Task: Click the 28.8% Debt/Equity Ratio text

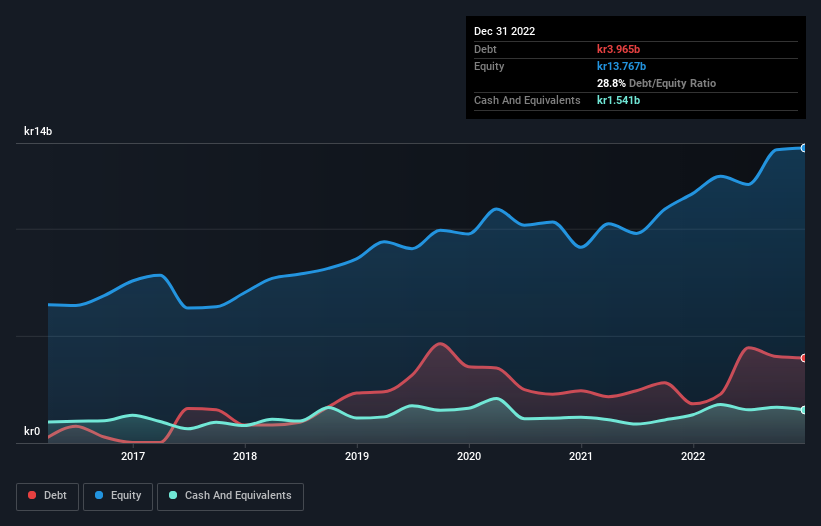Action: click(x=657, y=83)
